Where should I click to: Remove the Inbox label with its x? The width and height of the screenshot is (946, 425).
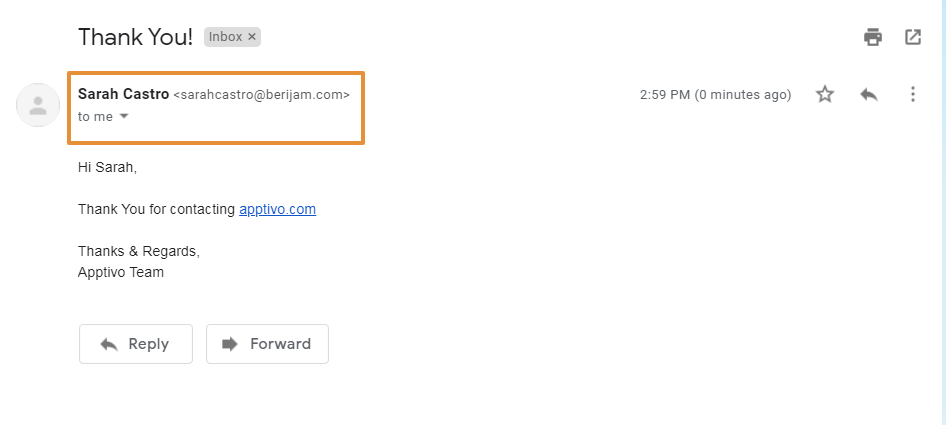(x=253, y=37)
